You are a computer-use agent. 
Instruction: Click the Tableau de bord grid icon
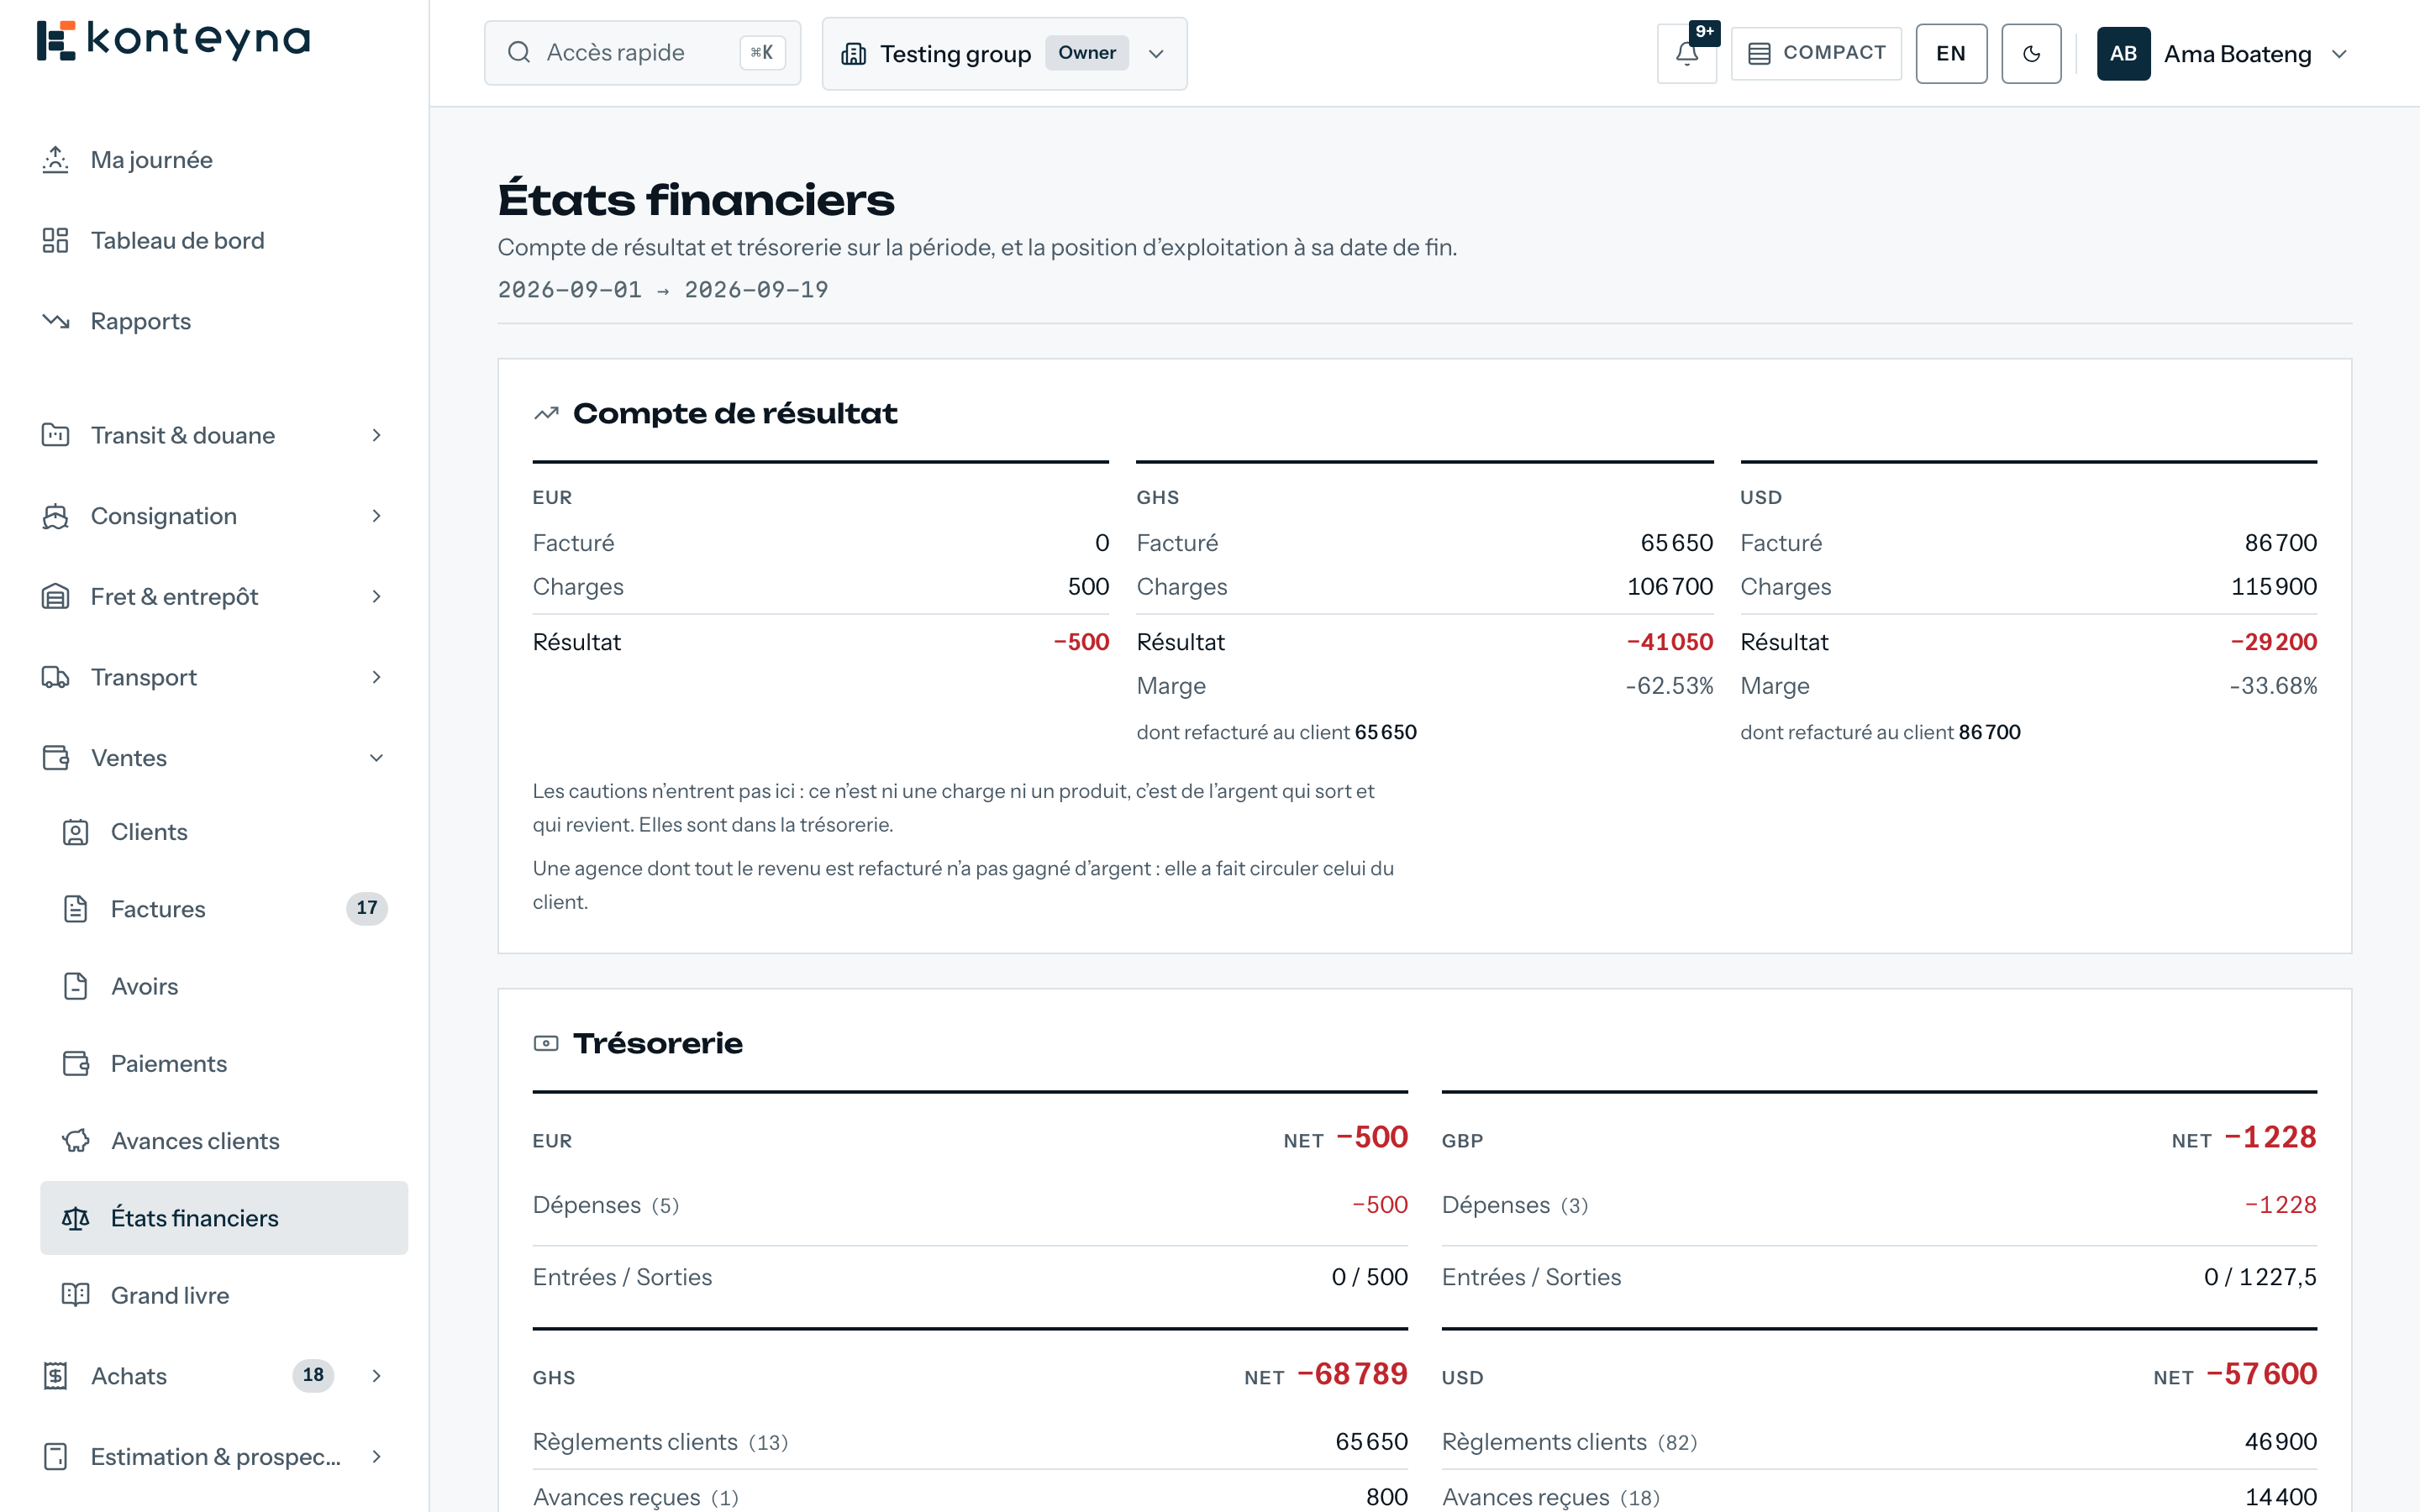coord(56,240)
